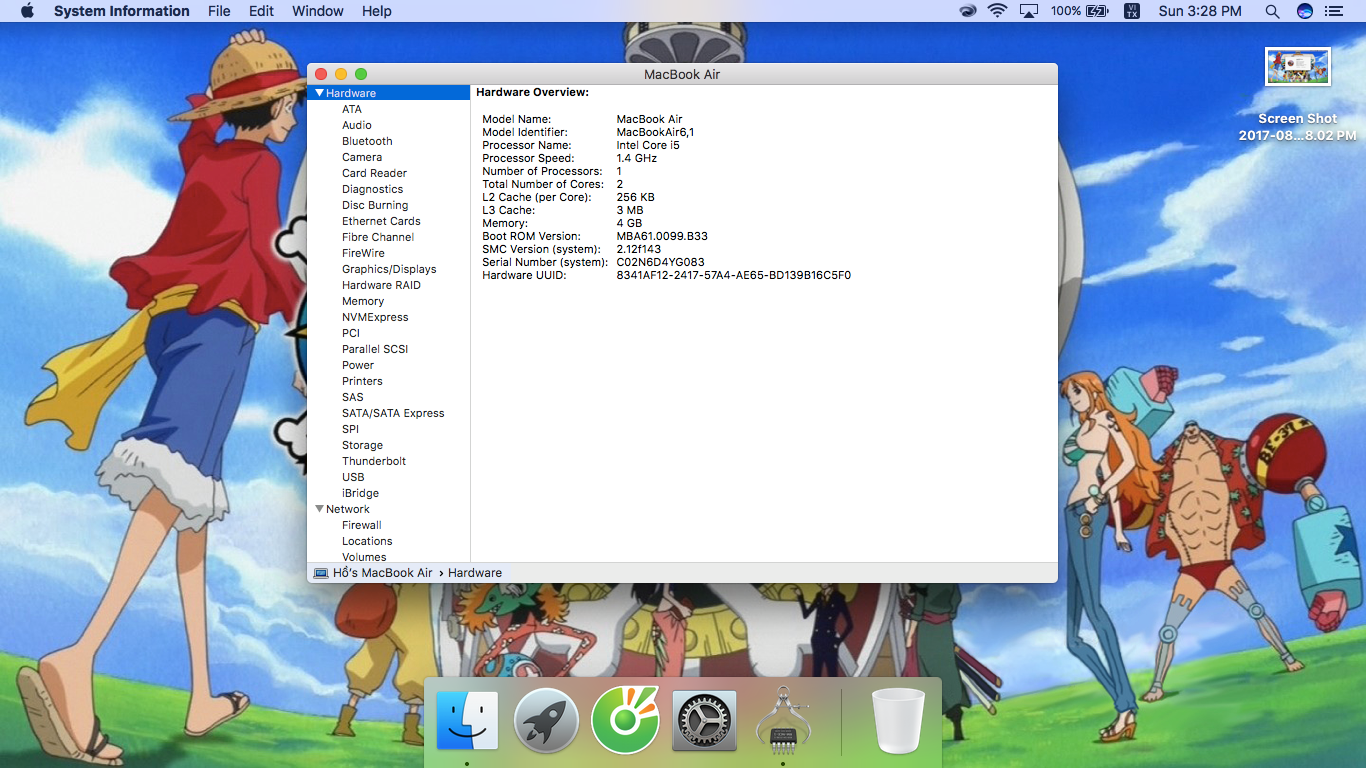Select FireWire in sidebar
The image size is (1366, 768).
point(363,253)
